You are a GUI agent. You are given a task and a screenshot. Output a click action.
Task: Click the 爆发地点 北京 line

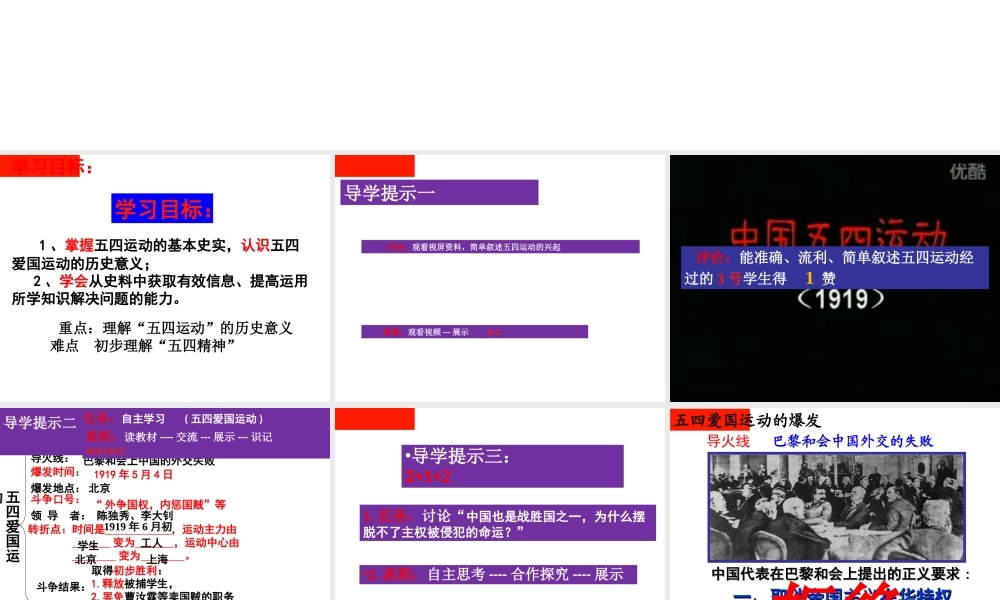71,488
